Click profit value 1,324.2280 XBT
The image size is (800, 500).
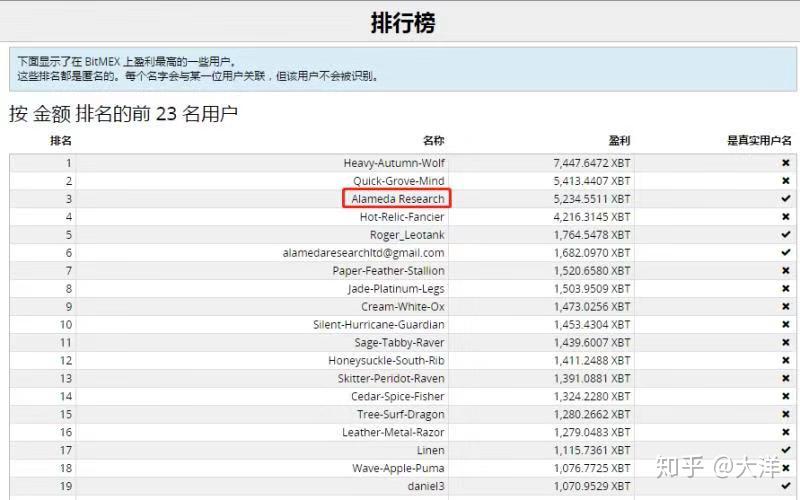592,396
